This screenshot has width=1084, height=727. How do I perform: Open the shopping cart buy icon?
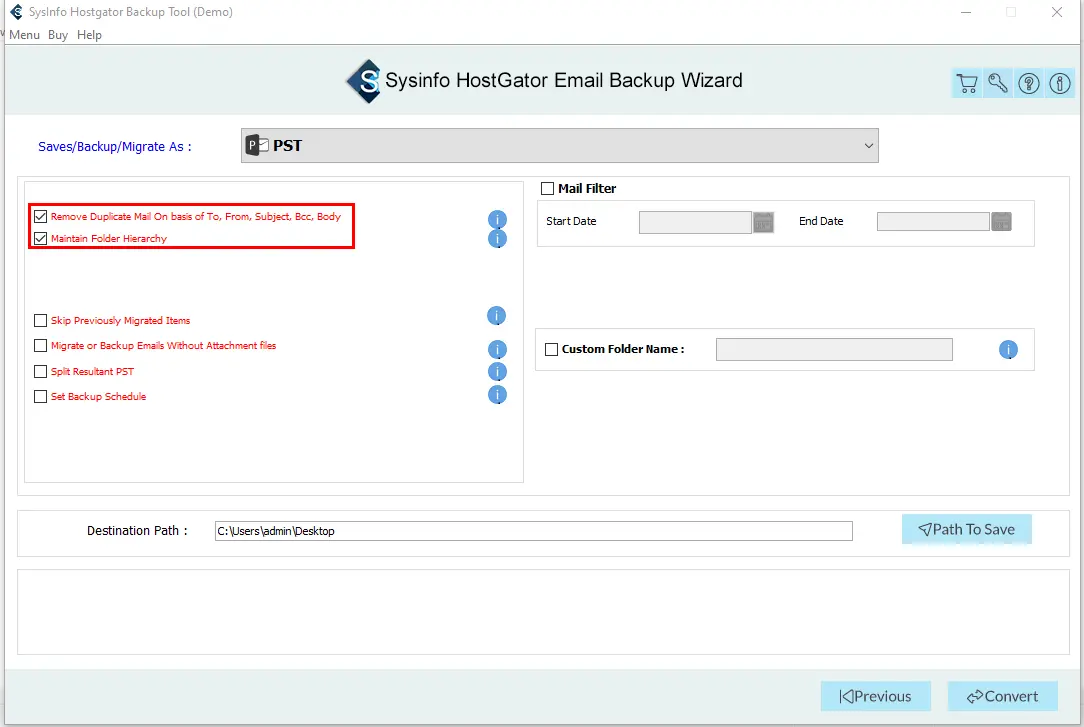(966, 84)
